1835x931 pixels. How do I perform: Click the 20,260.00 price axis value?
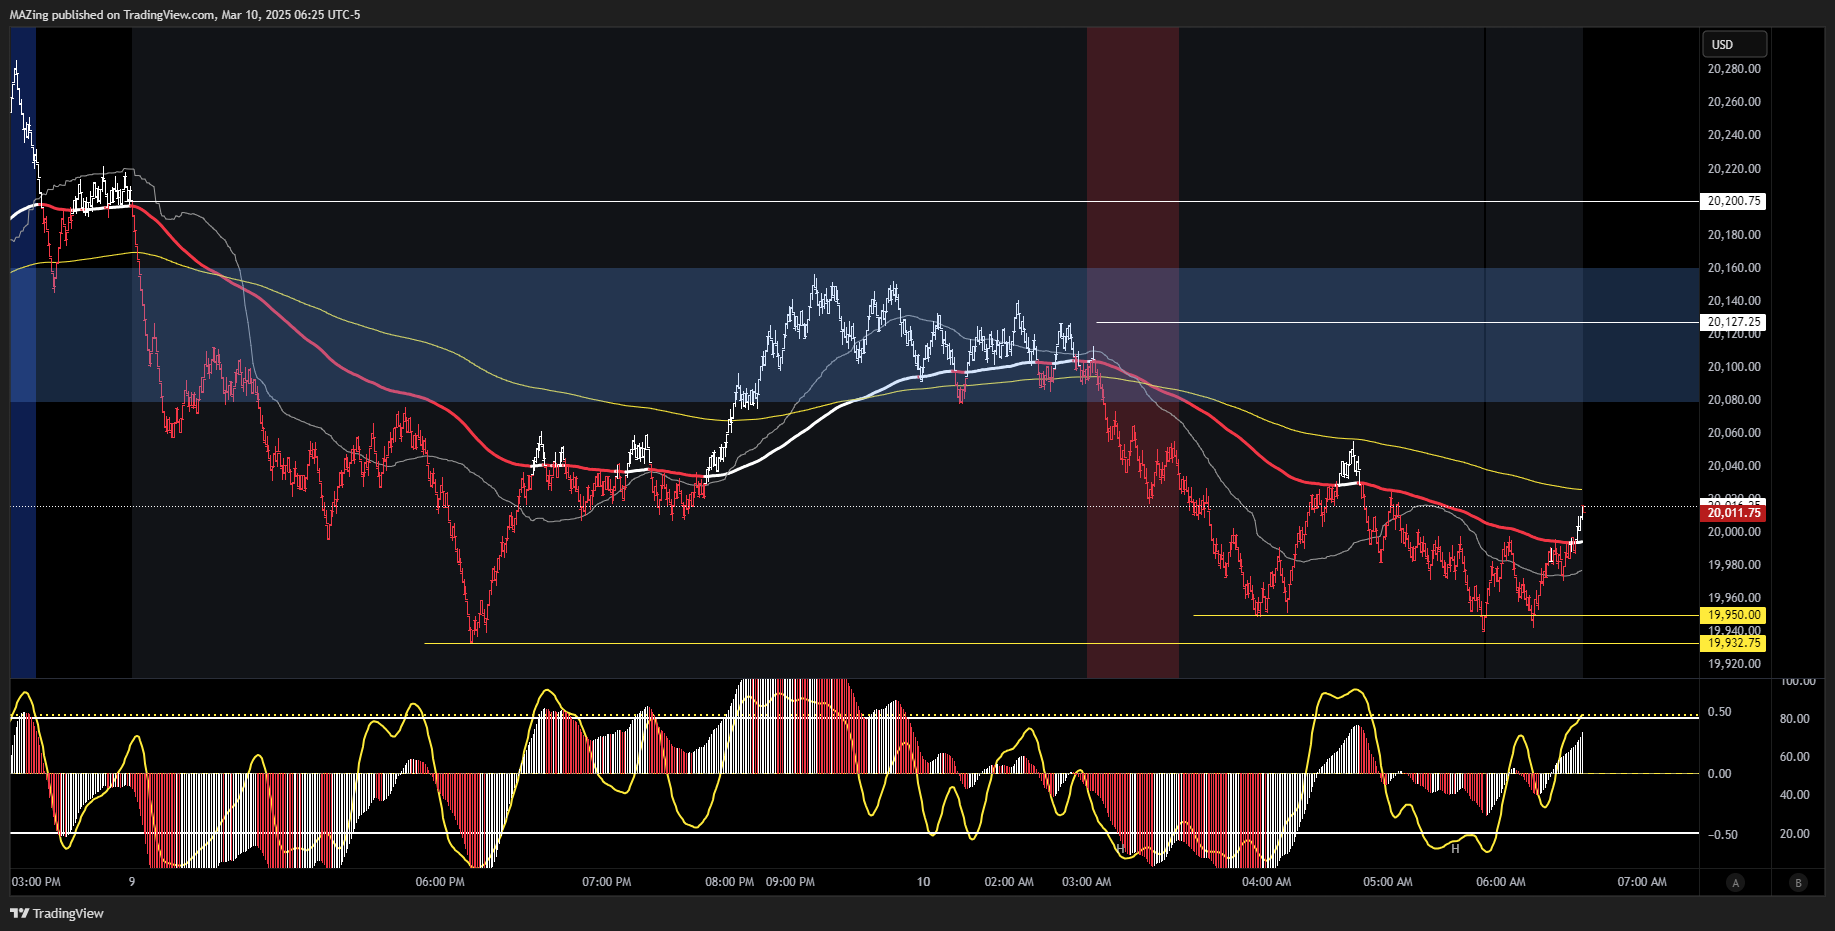point(1734,102)
